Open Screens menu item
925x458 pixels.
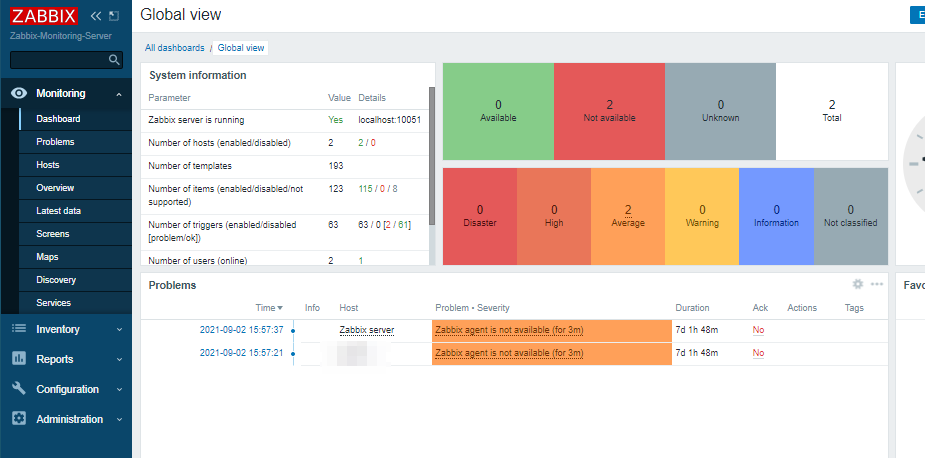[x=76, y=234]
